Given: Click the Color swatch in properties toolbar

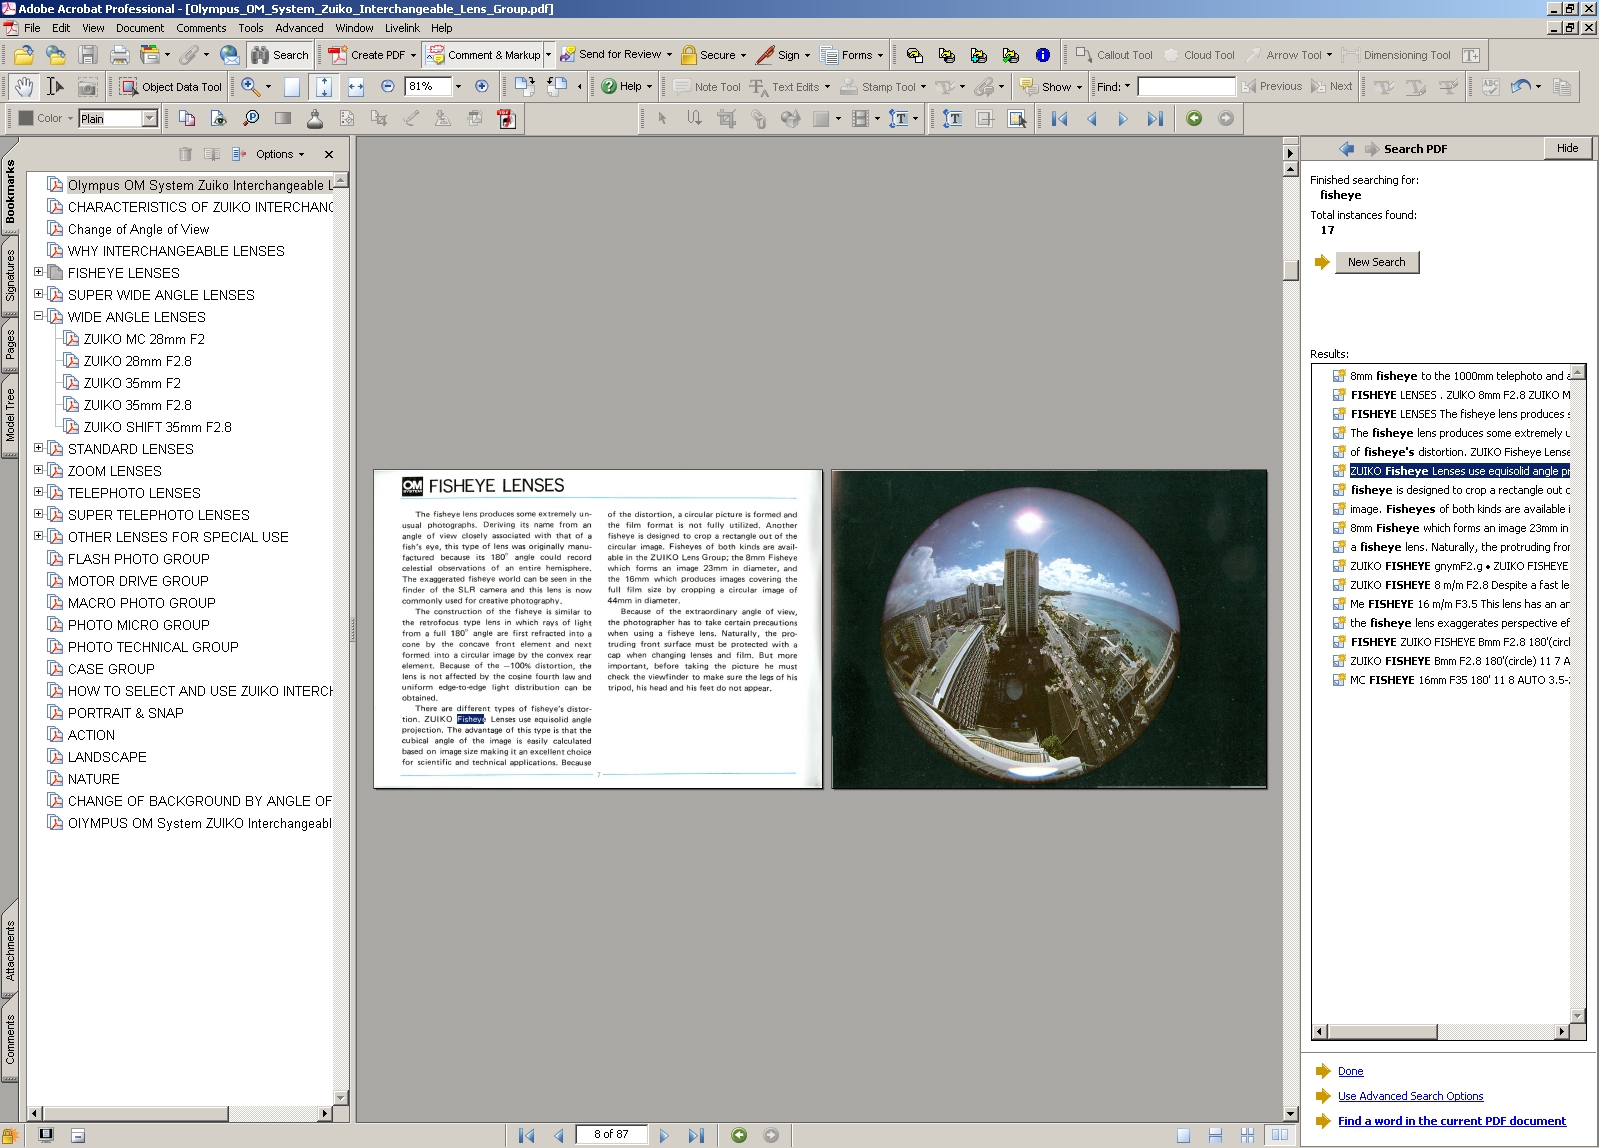Looking at the screenshot, I should pos(26,118).
